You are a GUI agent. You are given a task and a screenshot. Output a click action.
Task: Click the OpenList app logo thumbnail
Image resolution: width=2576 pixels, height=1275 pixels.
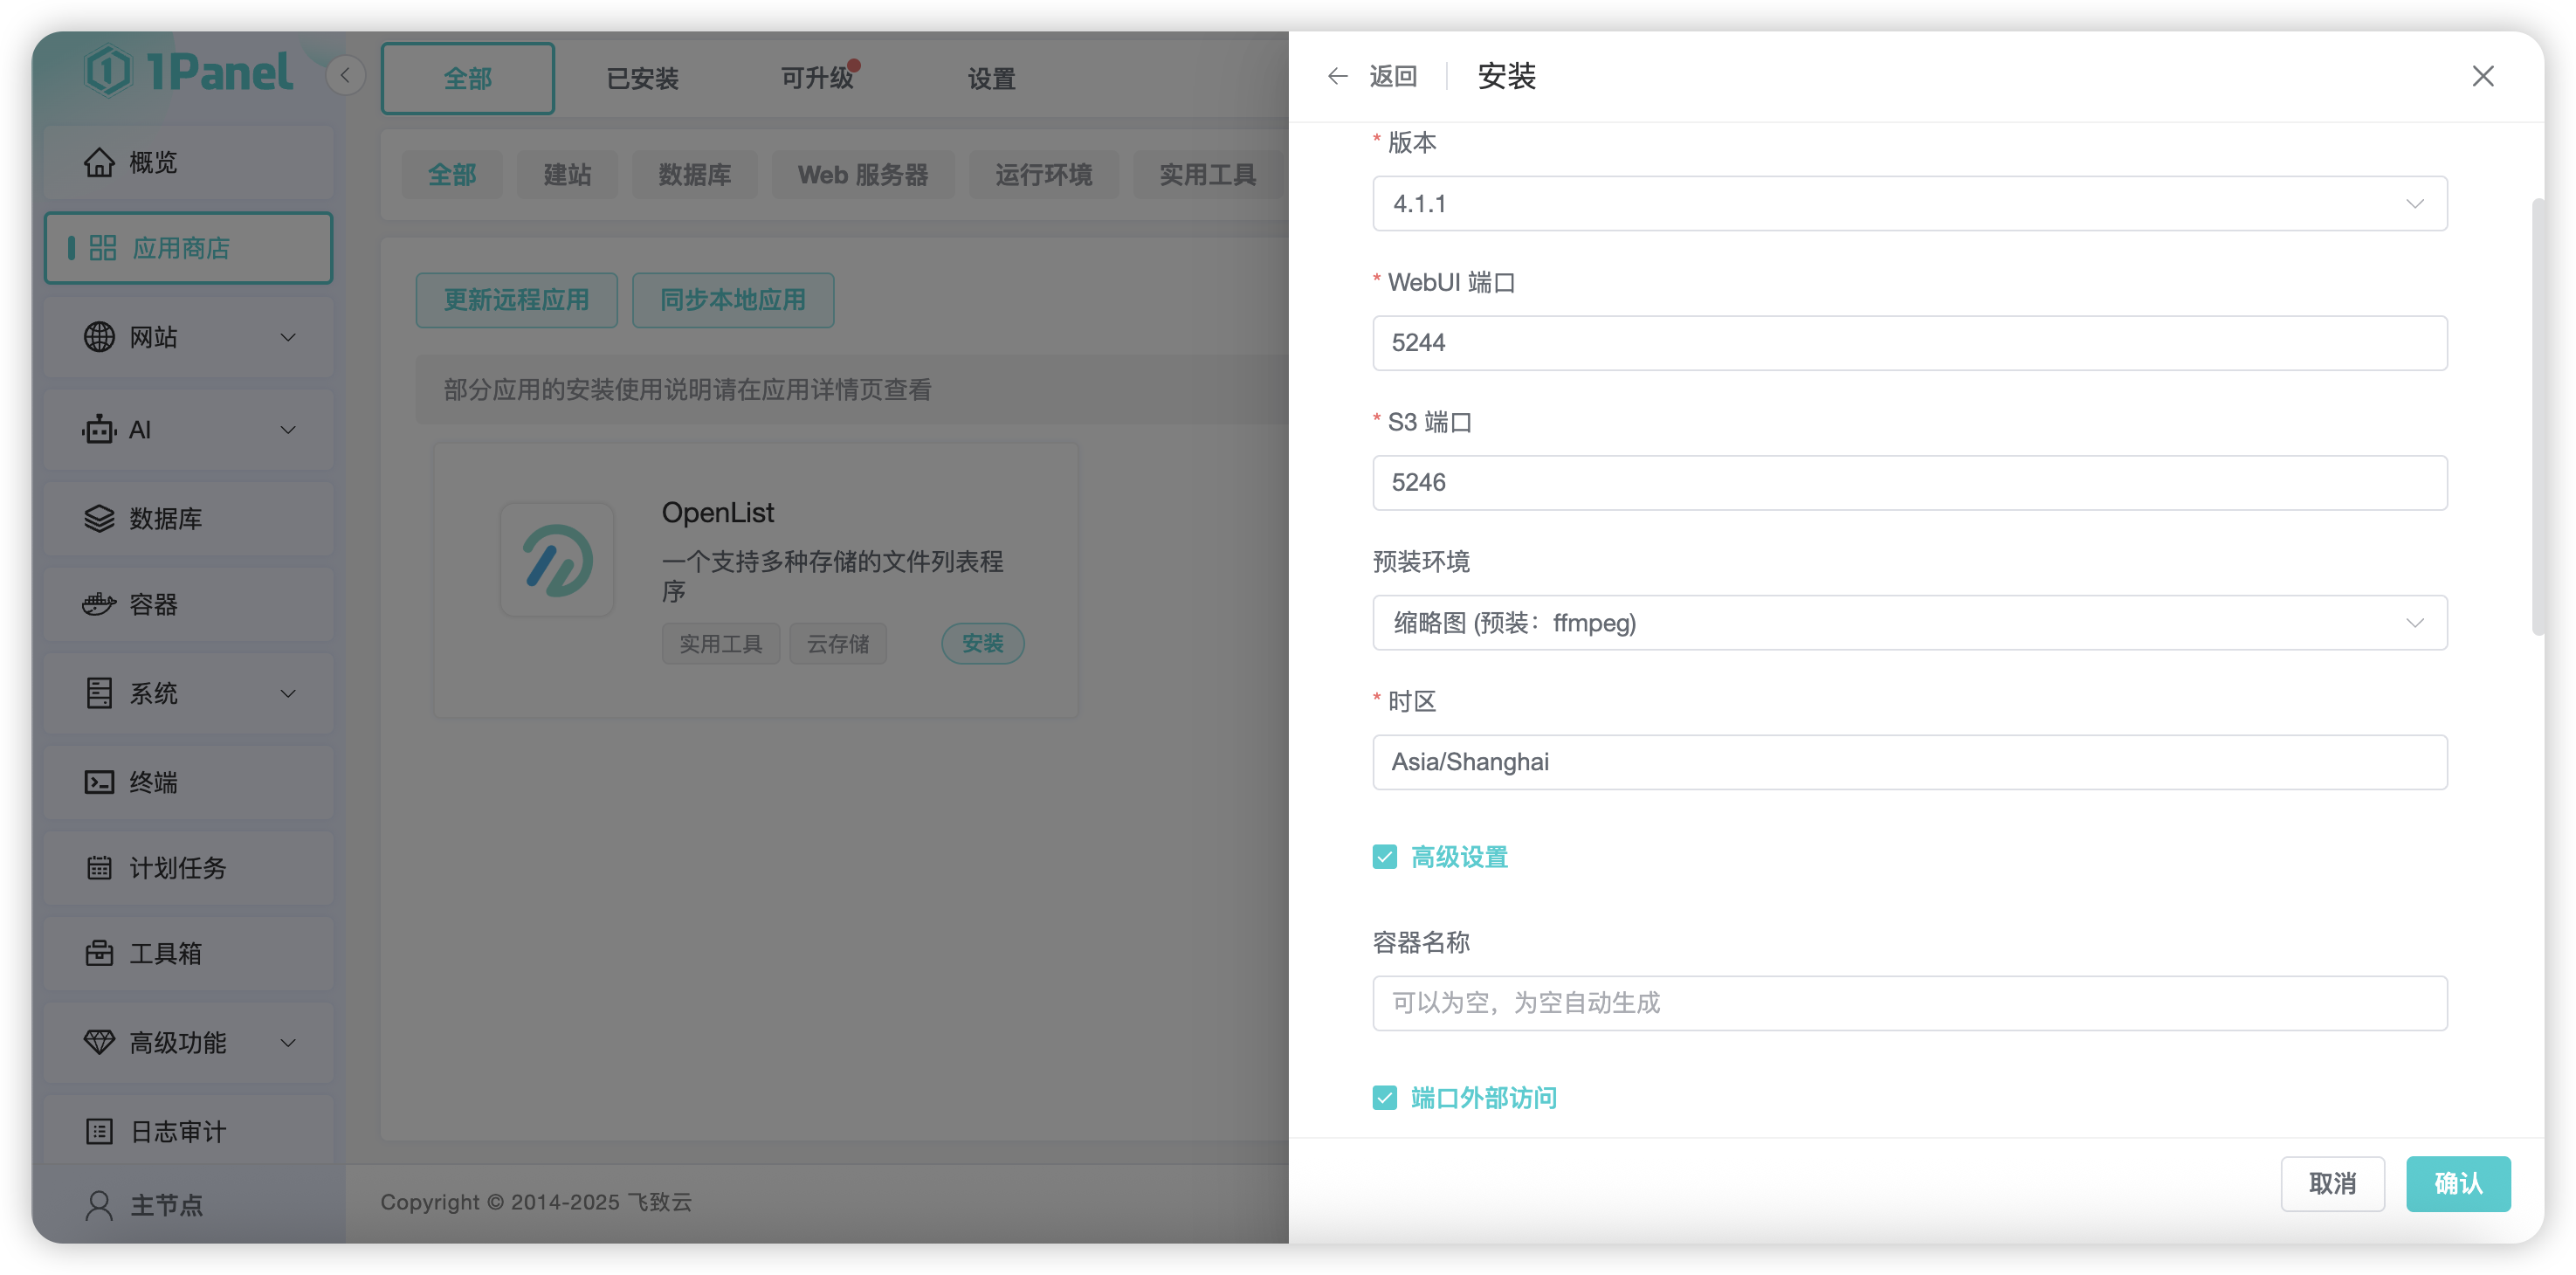557,560
